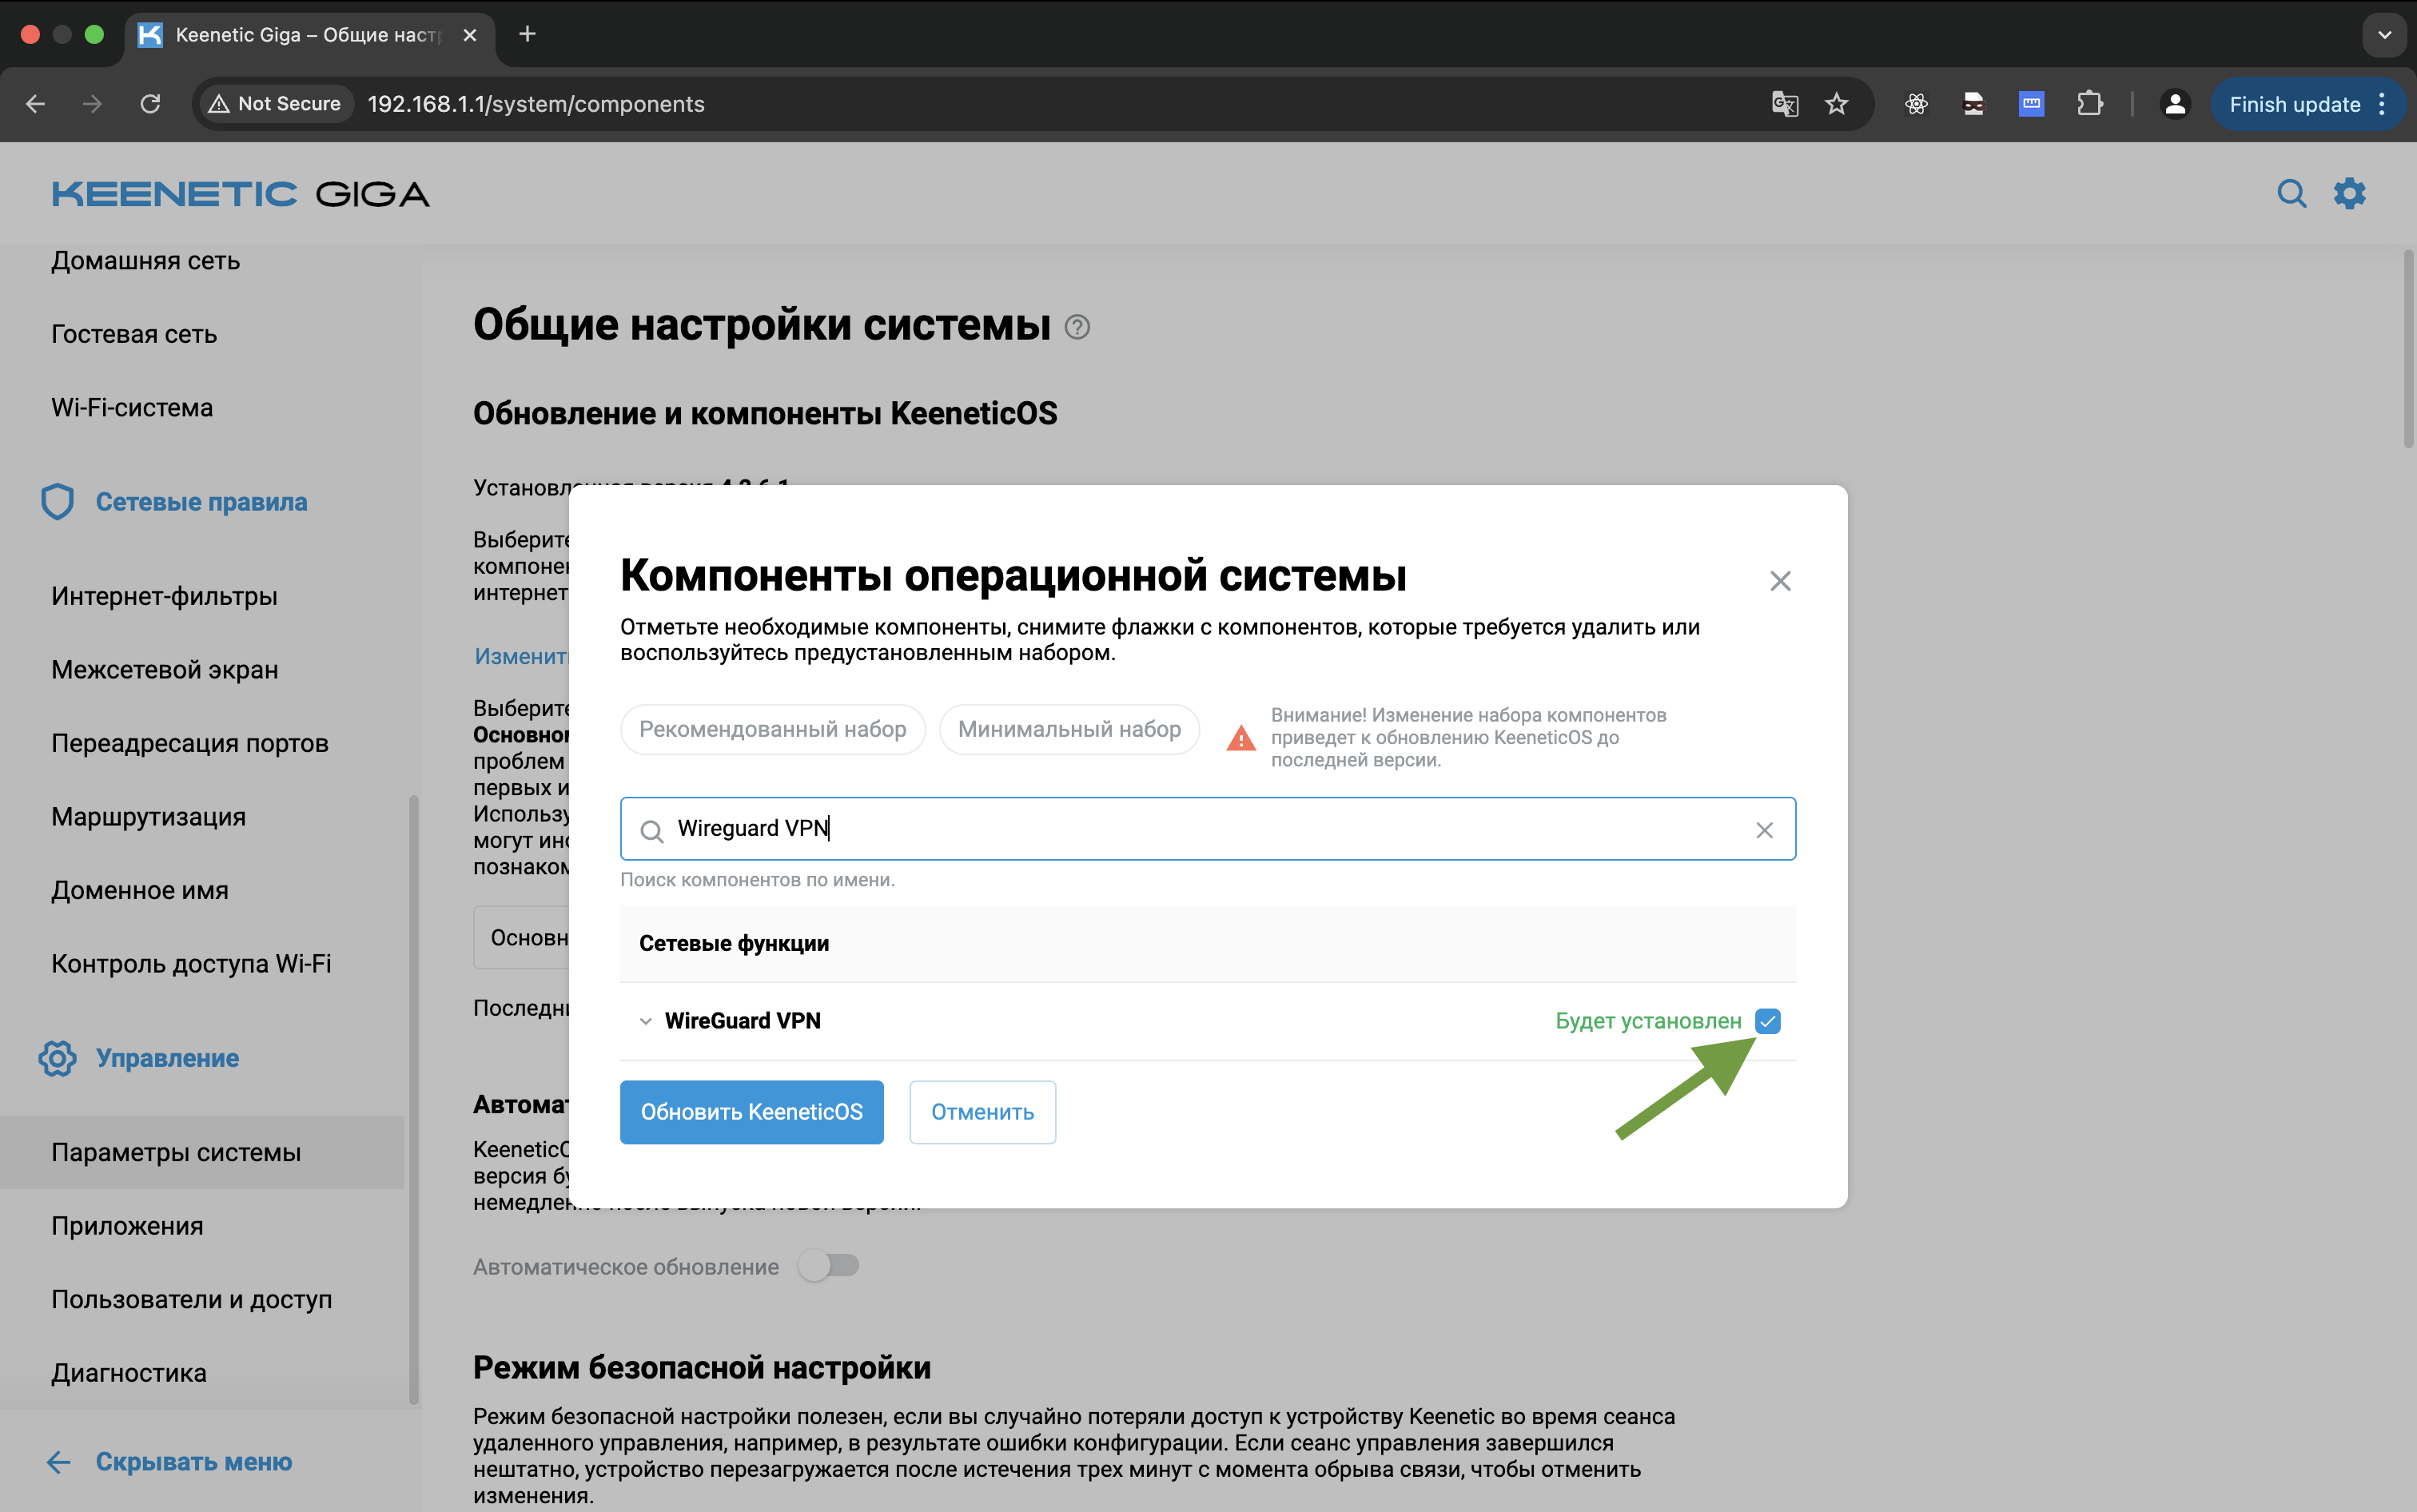
Task: Click the gear icon beside Управление
Action: (57, 1058)
